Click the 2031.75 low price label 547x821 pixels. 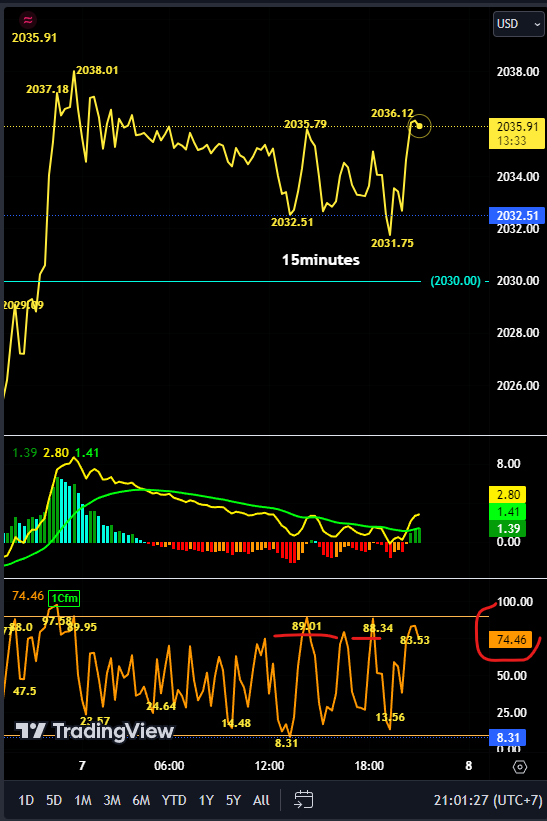point(392,243)
